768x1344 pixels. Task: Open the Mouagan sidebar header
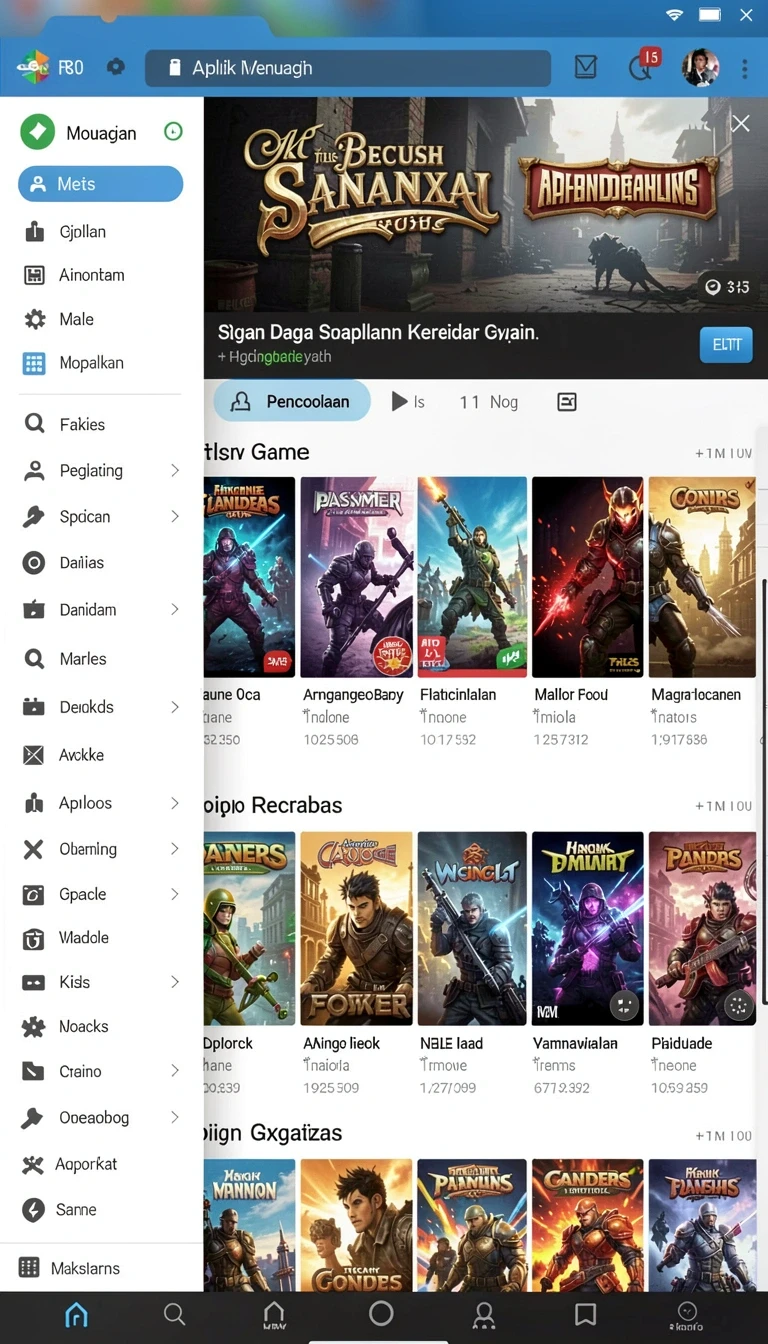(x=101, y=133)
